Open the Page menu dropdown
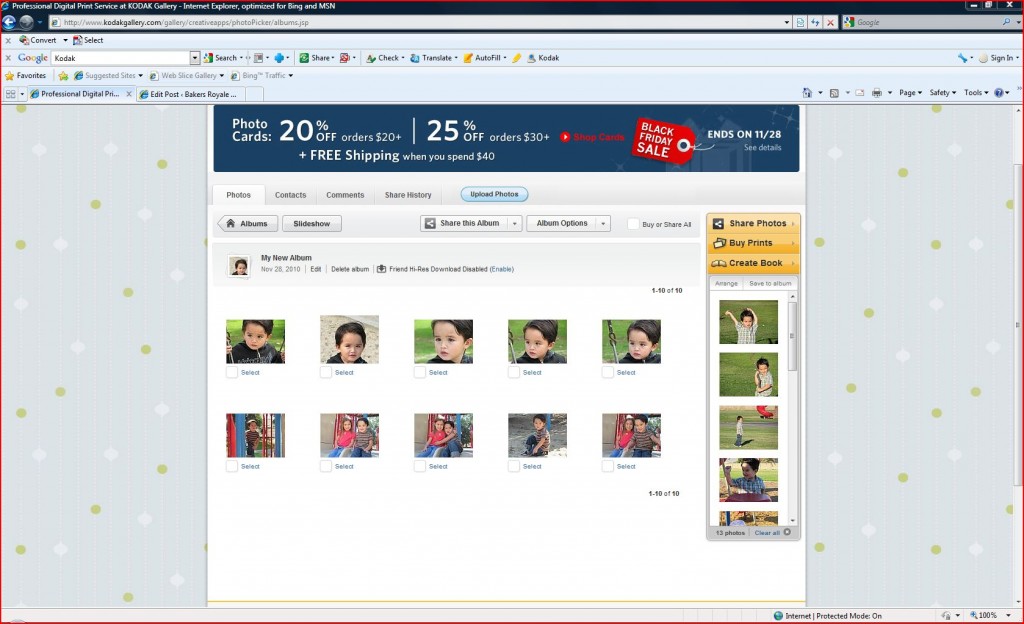 910,93
